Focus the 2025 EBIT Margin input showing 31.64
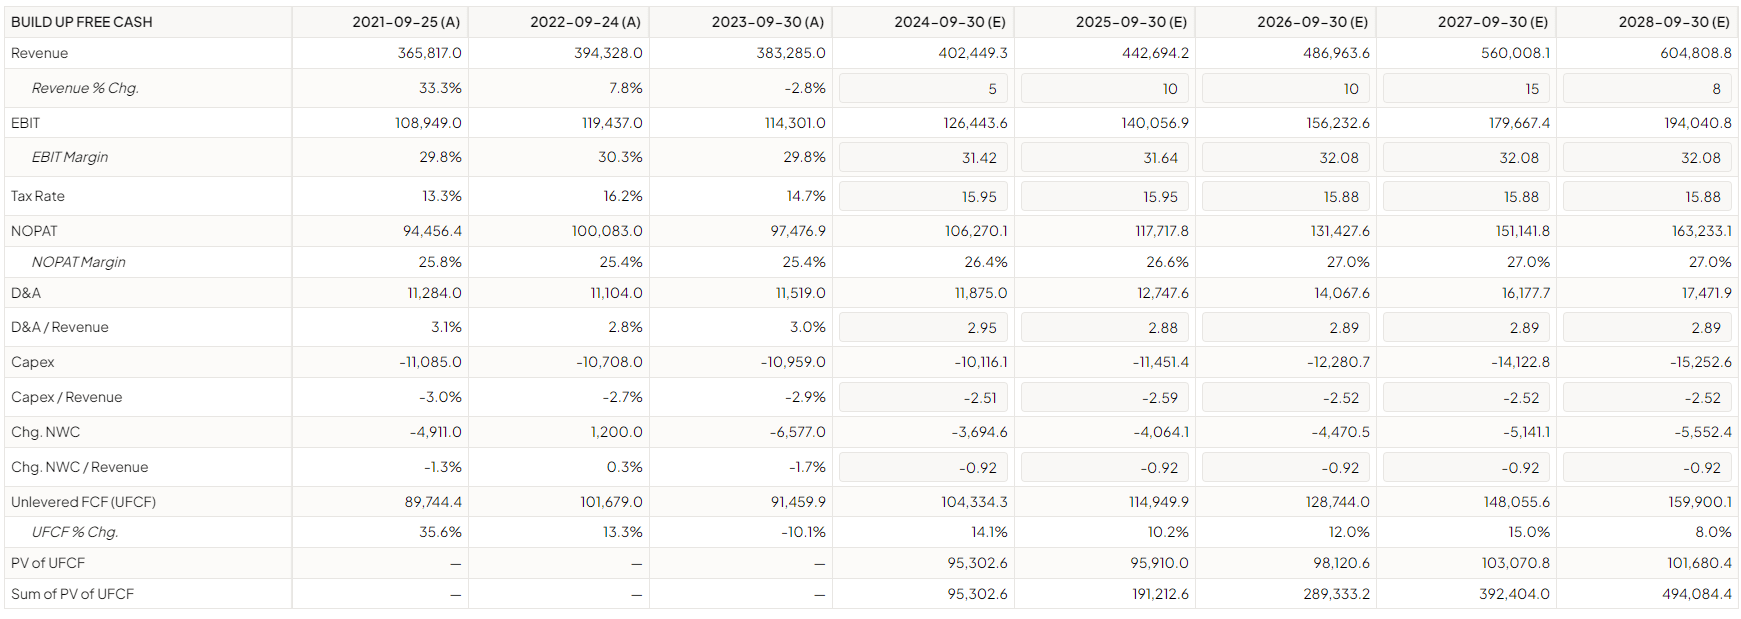This screenshot has width=1741, height=619. pyautogui.click(x=1104, y=158)
